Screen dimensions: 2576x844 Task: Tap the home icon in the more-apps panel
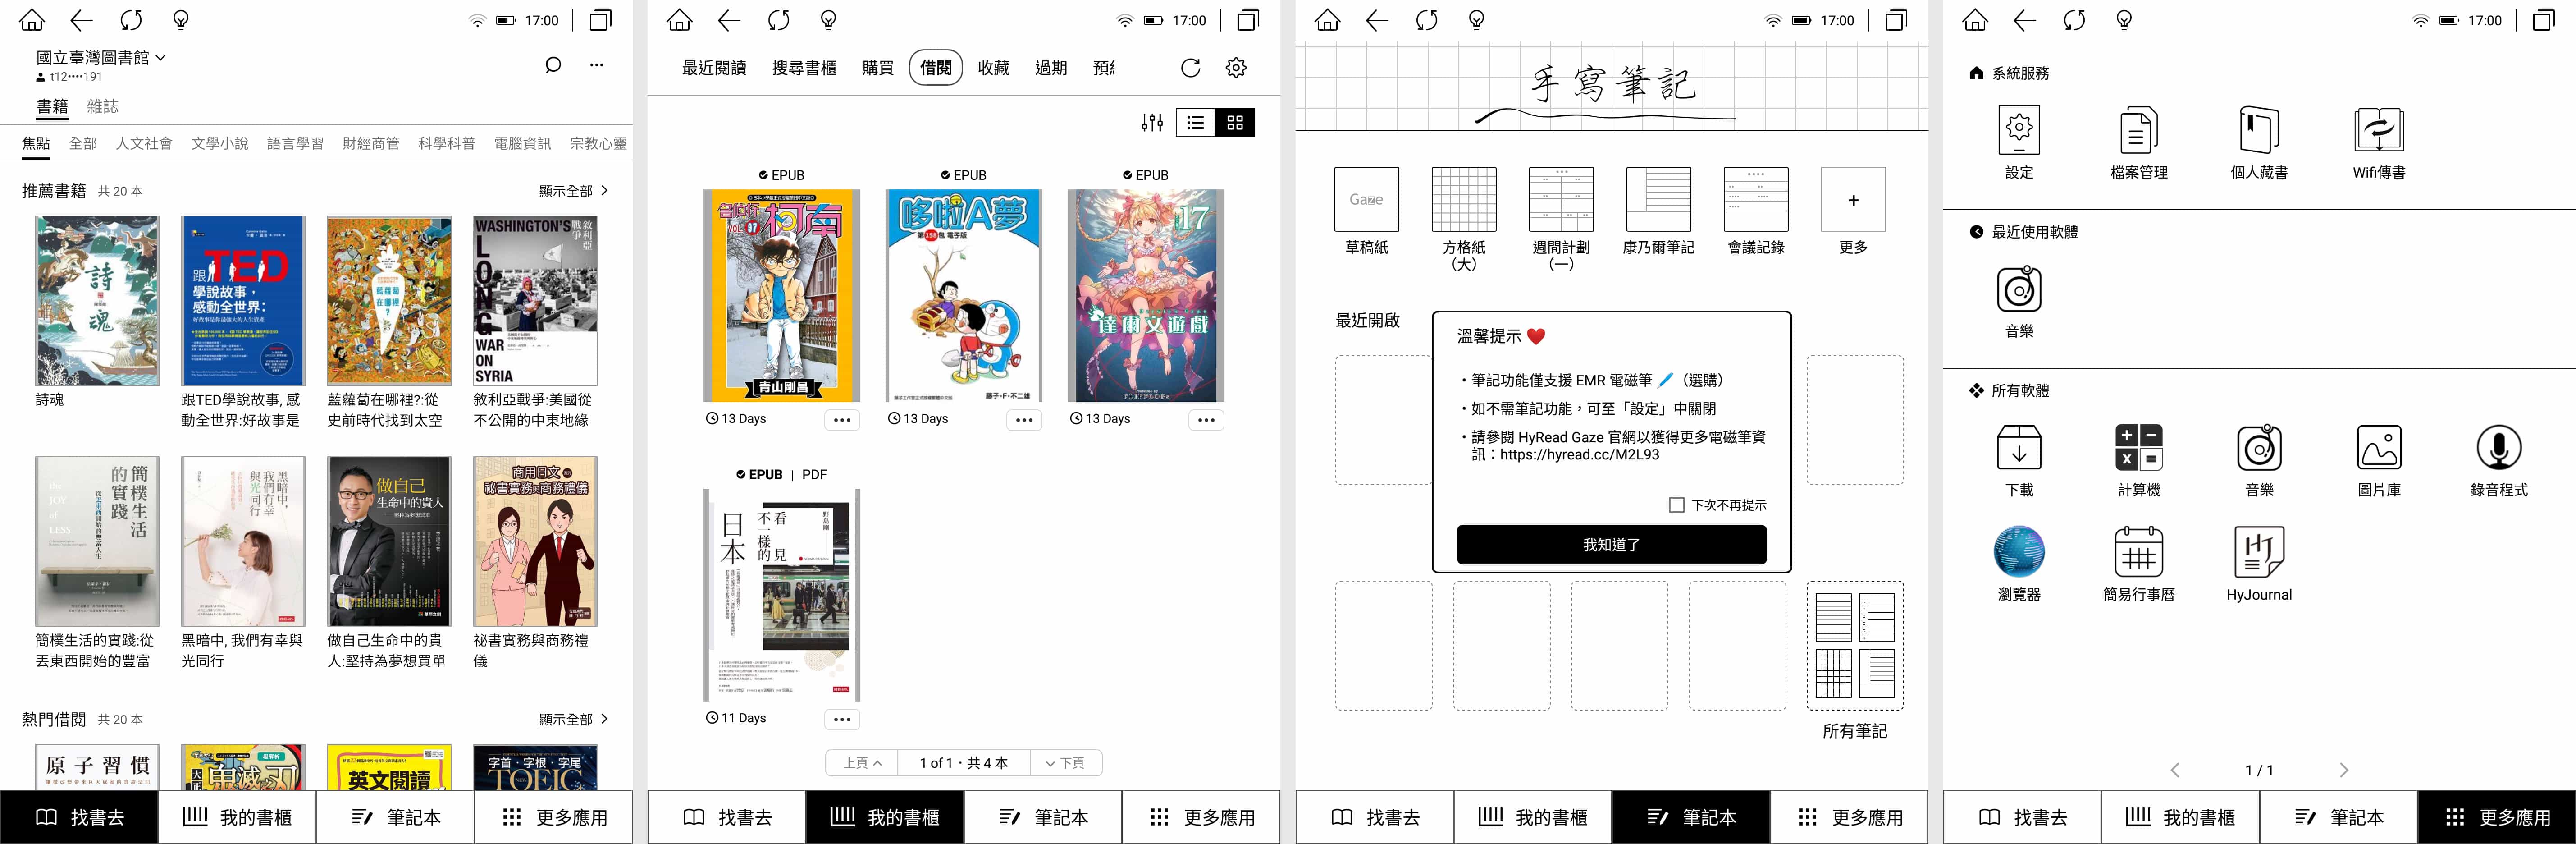1975,20
